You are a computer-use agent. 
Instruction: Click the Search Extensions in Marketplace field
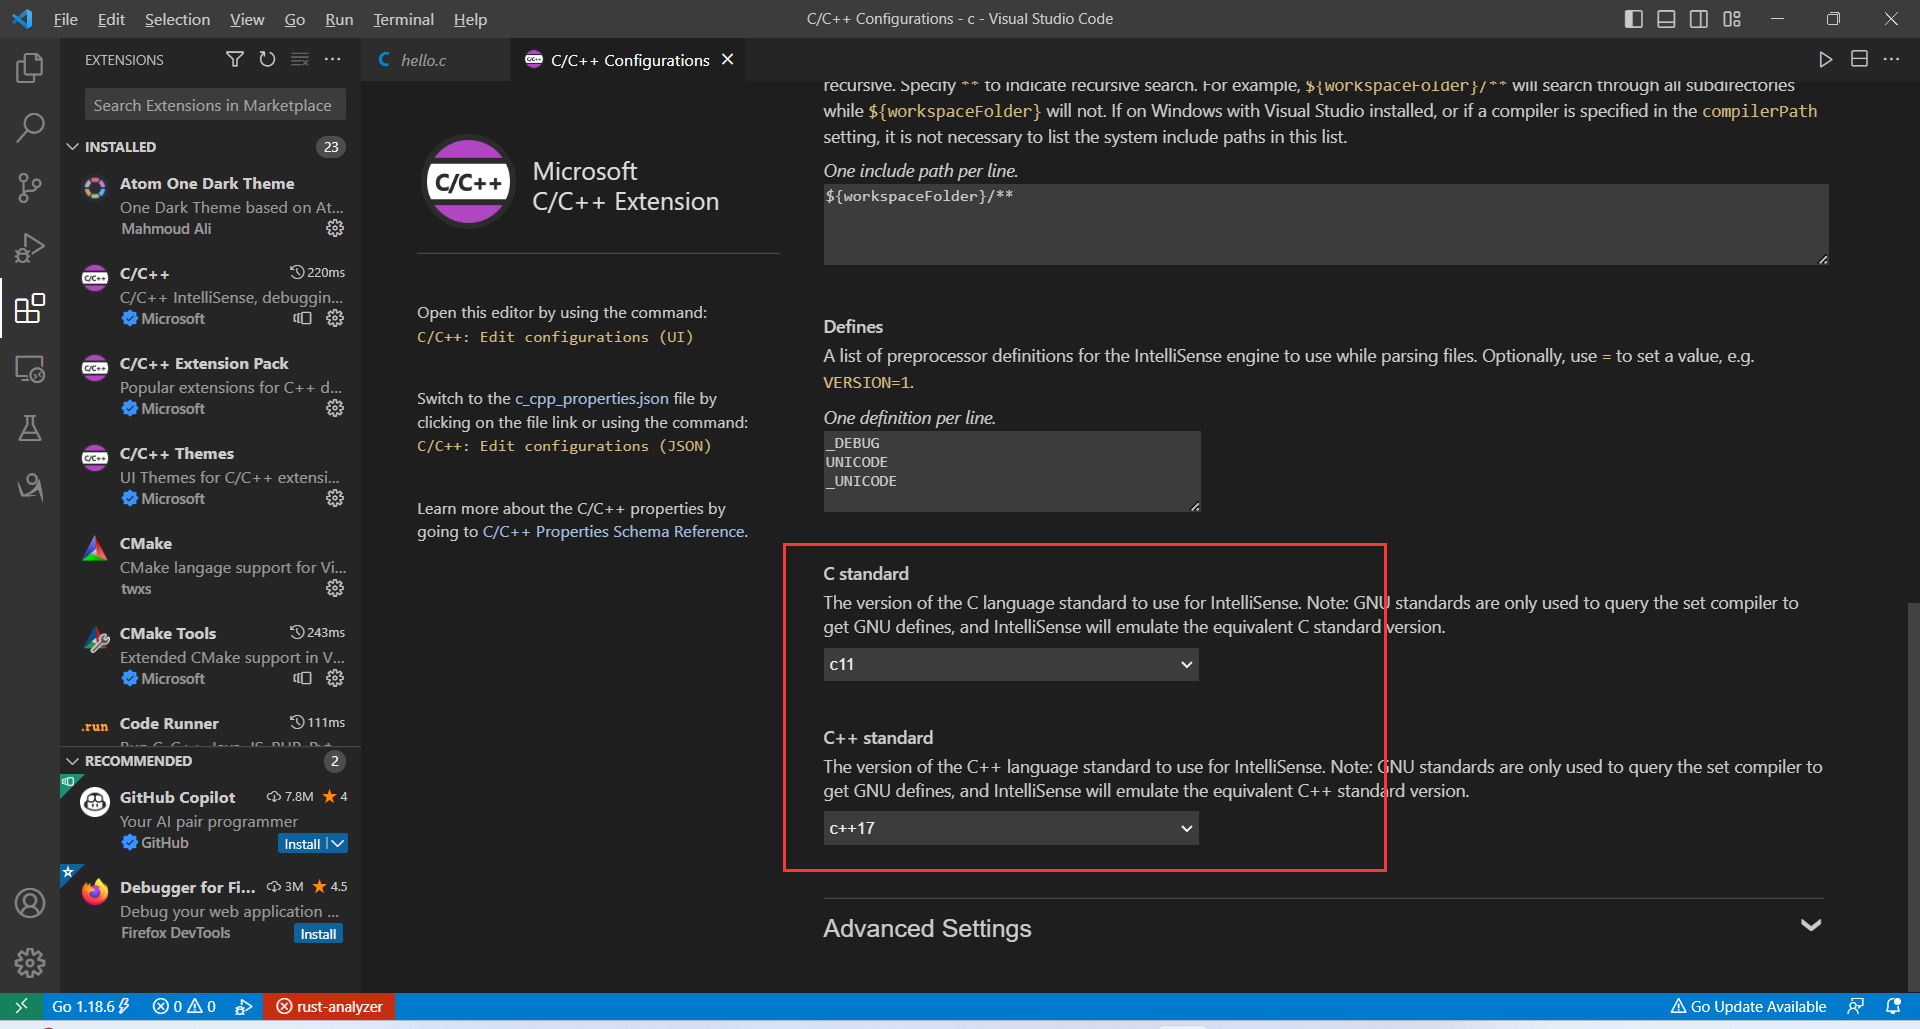215,105
